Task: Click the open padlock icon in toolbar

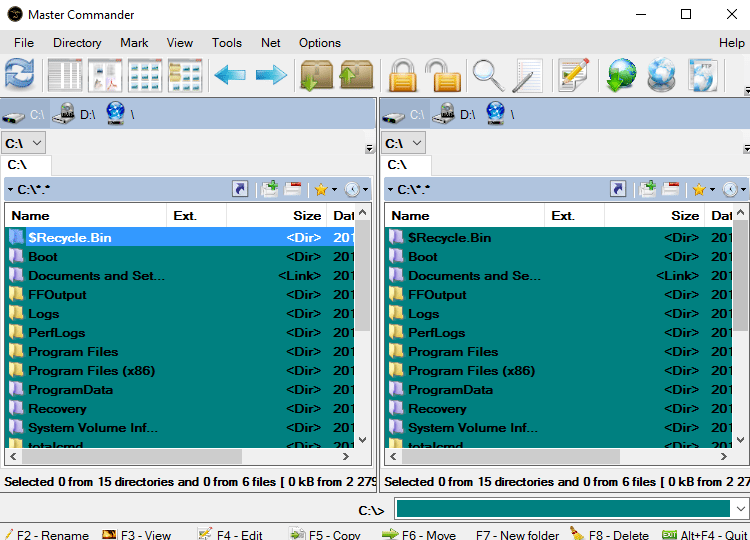Action: [442, 76]
